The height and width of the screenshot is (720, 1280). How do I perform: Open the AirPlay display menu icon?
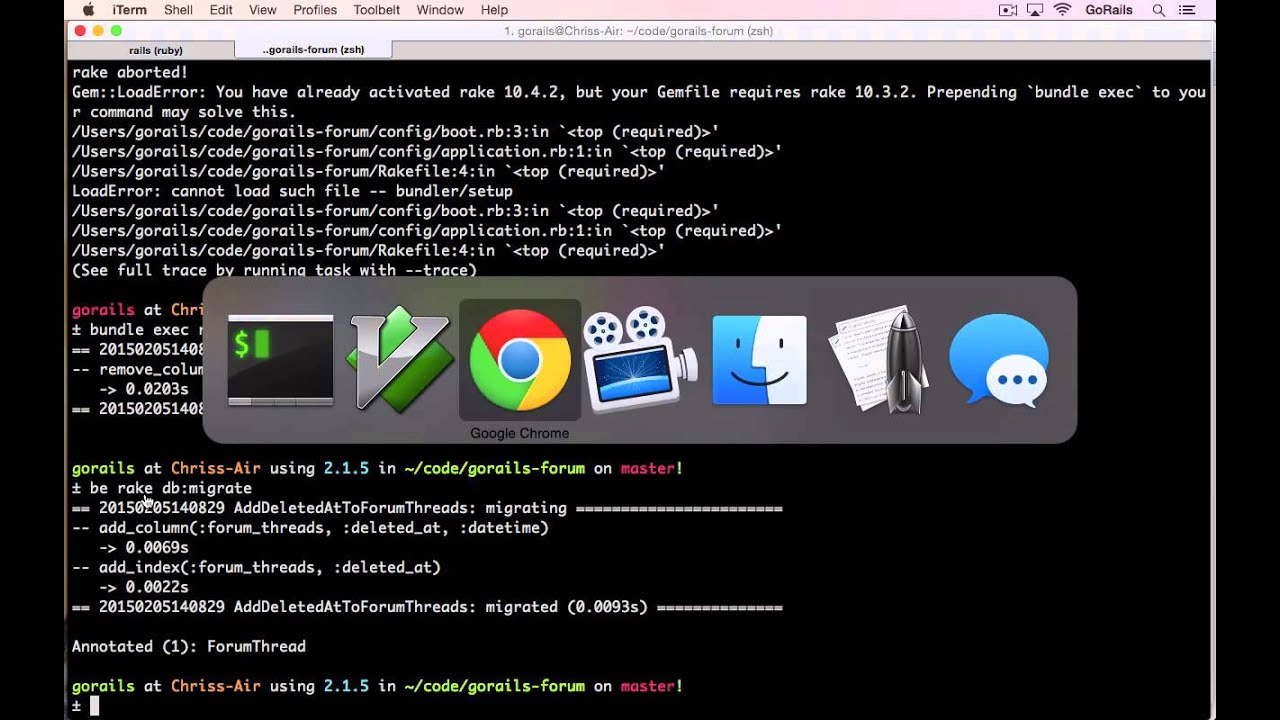pyautogui.click(x=1035, y=10)
